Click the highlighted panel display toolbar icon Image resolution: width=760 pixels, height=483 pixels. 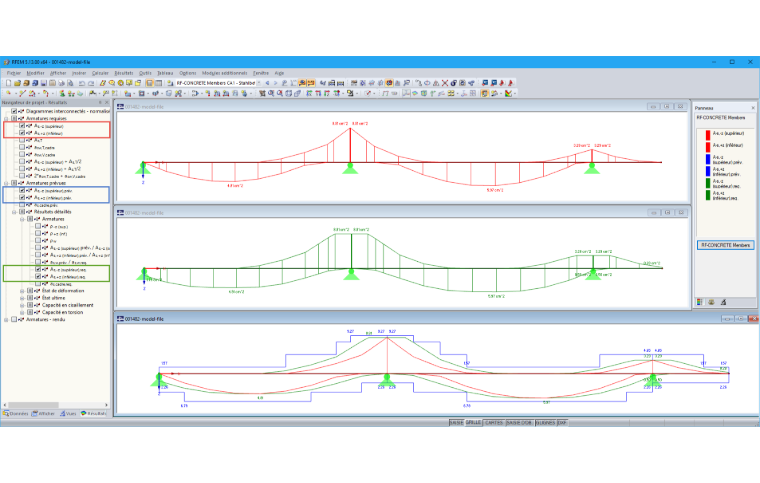click(484, 93)
